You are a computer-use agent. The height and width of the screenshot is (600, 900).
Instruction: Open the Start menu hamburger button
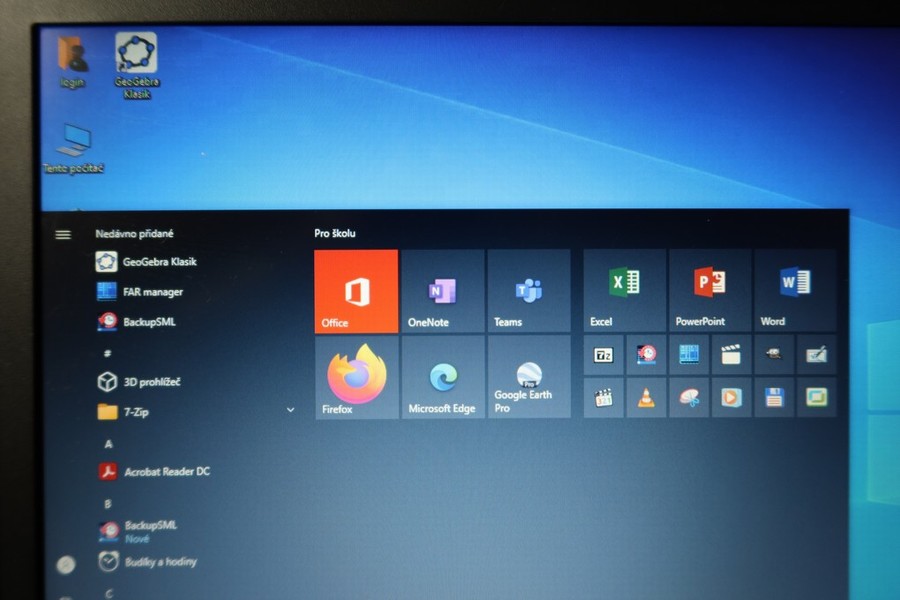tap(63, 234)
